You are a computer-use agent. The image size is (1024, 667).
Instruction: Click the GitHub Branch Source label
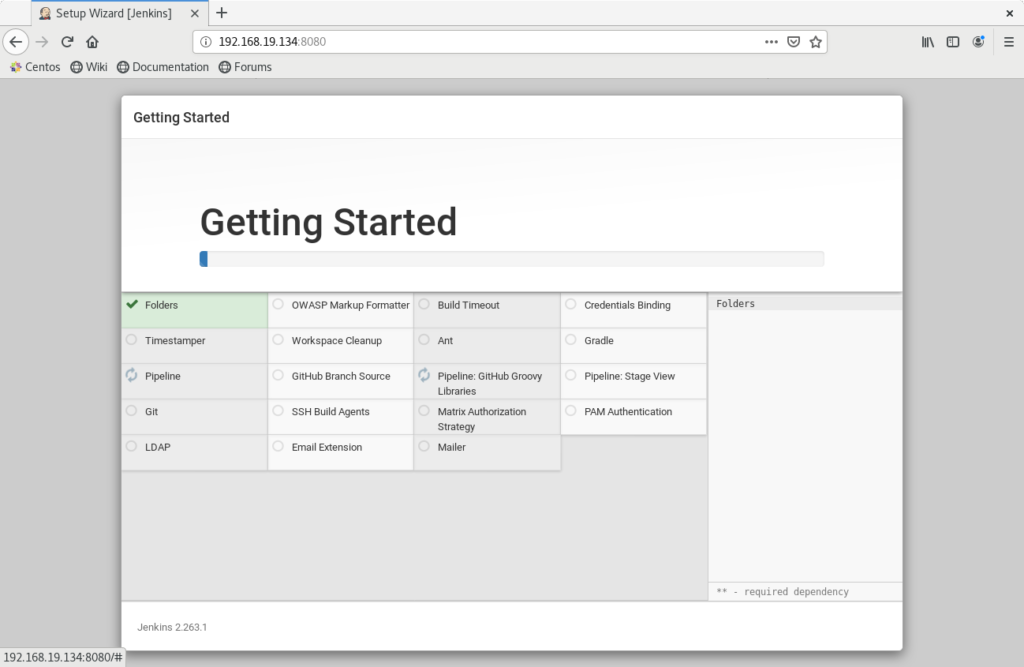click(x=341, y=376)
